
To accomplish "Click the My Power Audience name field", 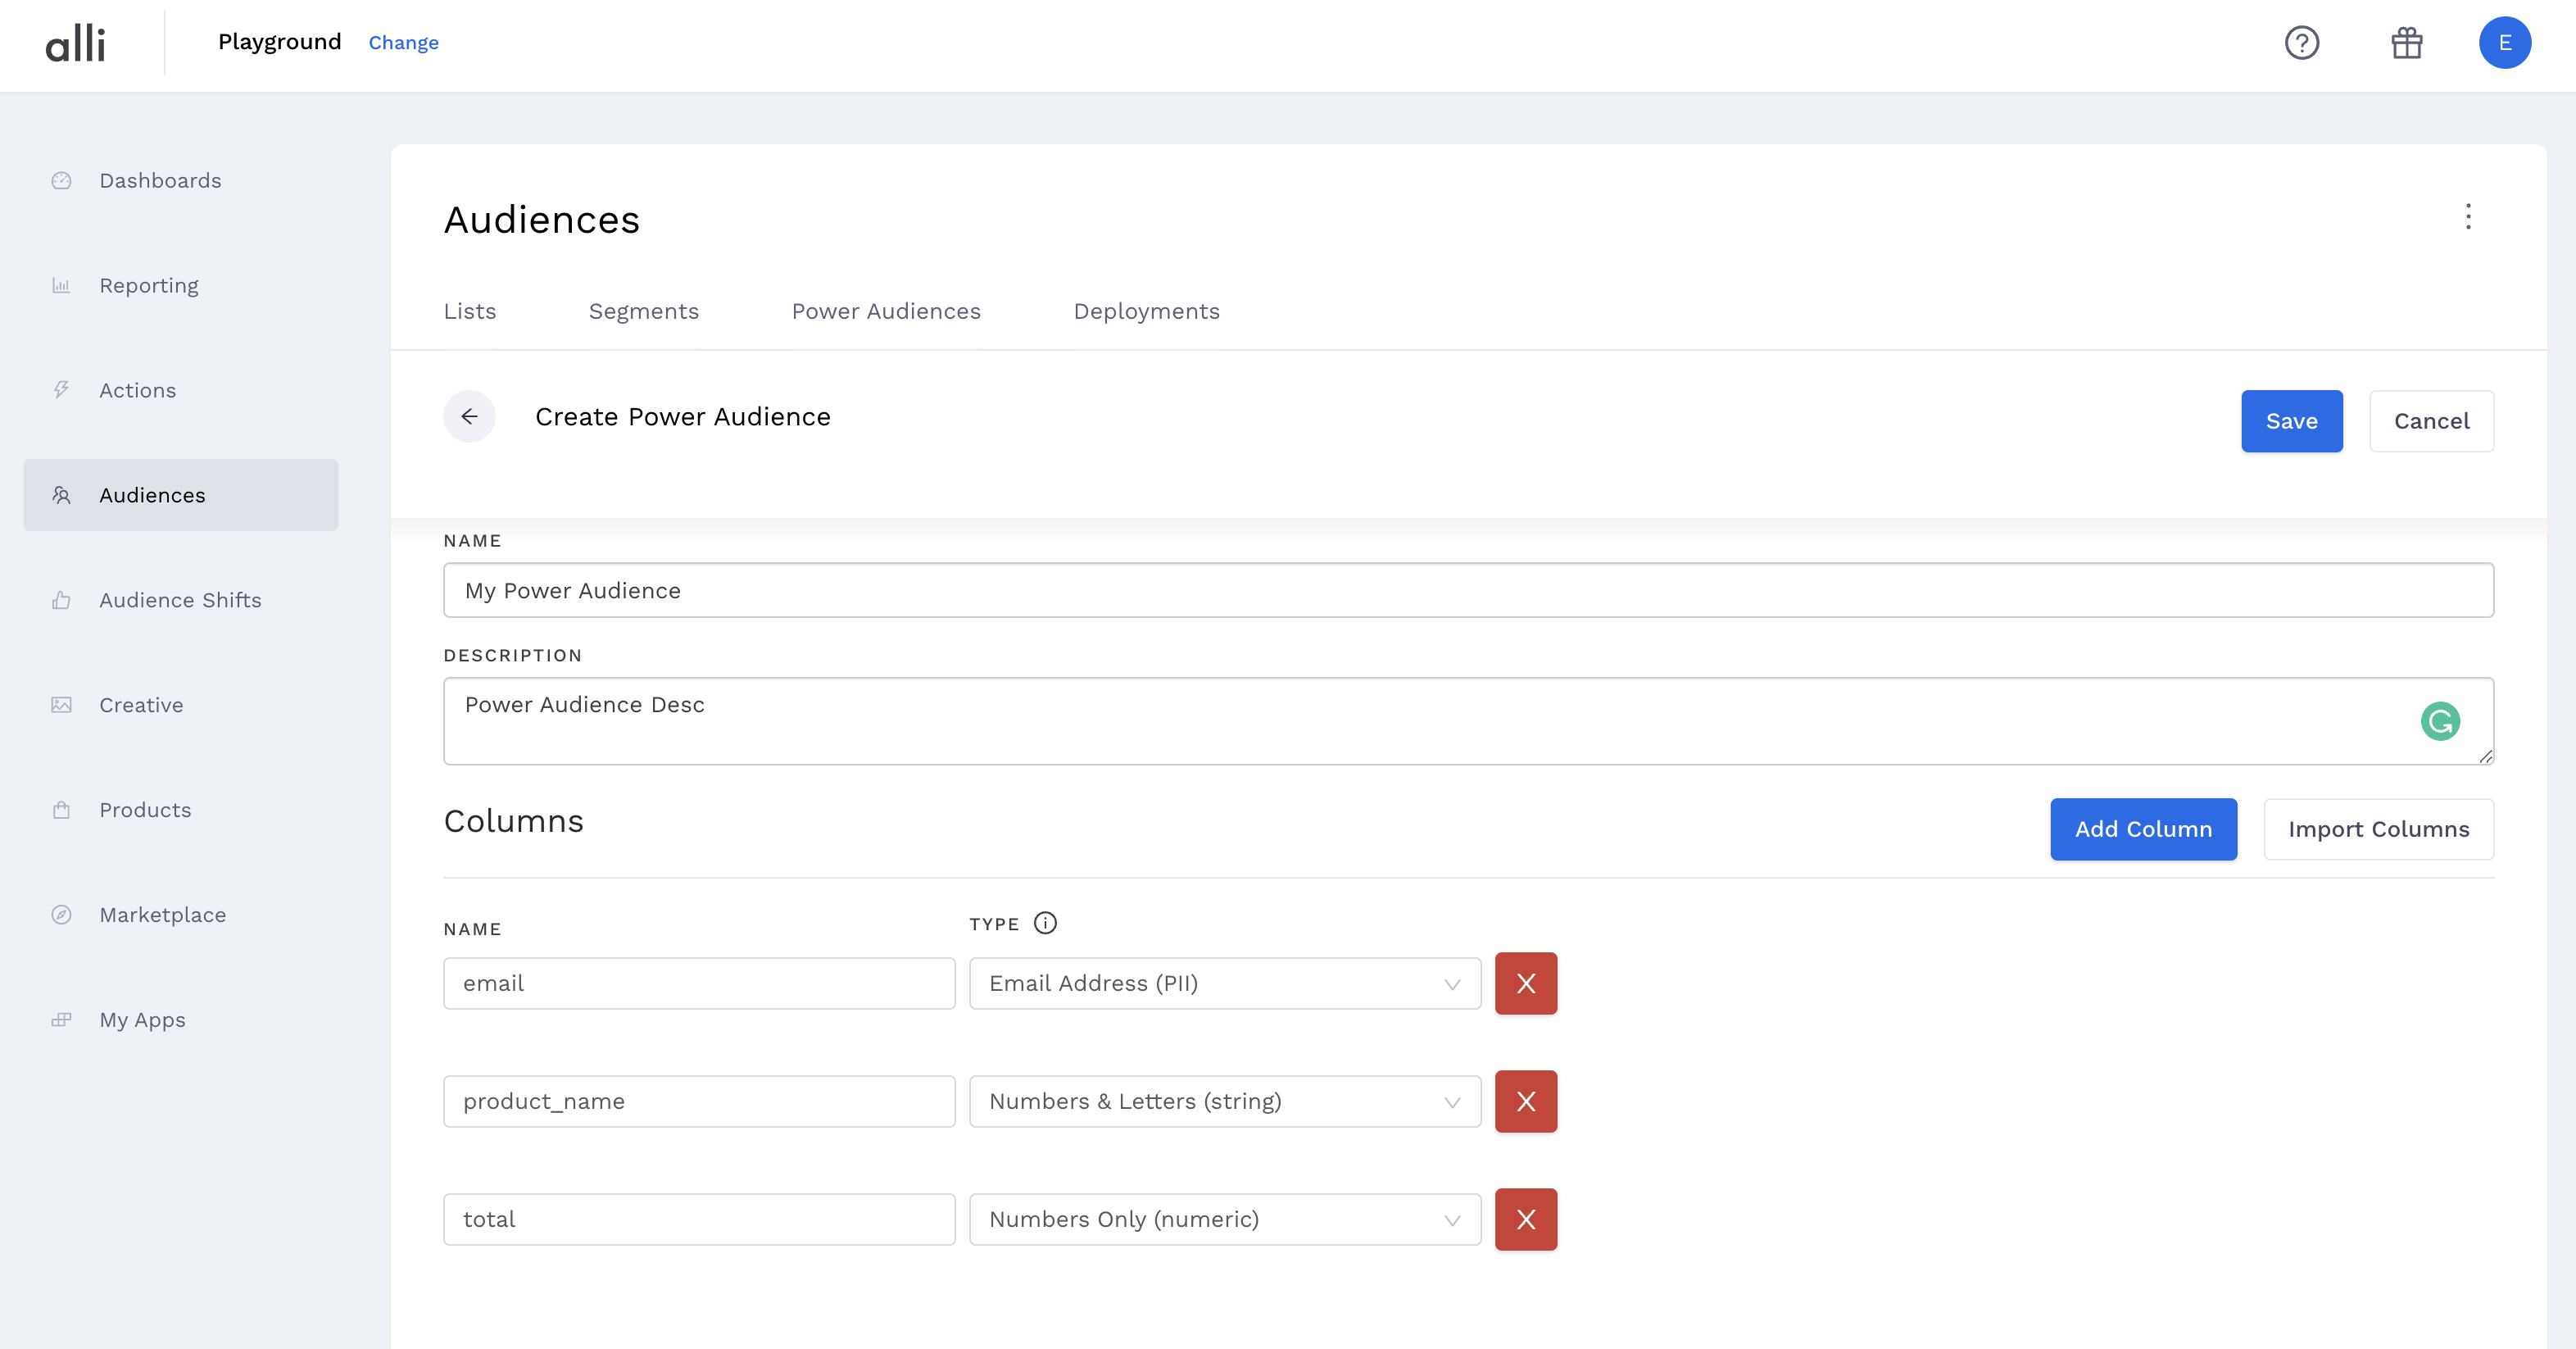I will (x=1467, y=590).
